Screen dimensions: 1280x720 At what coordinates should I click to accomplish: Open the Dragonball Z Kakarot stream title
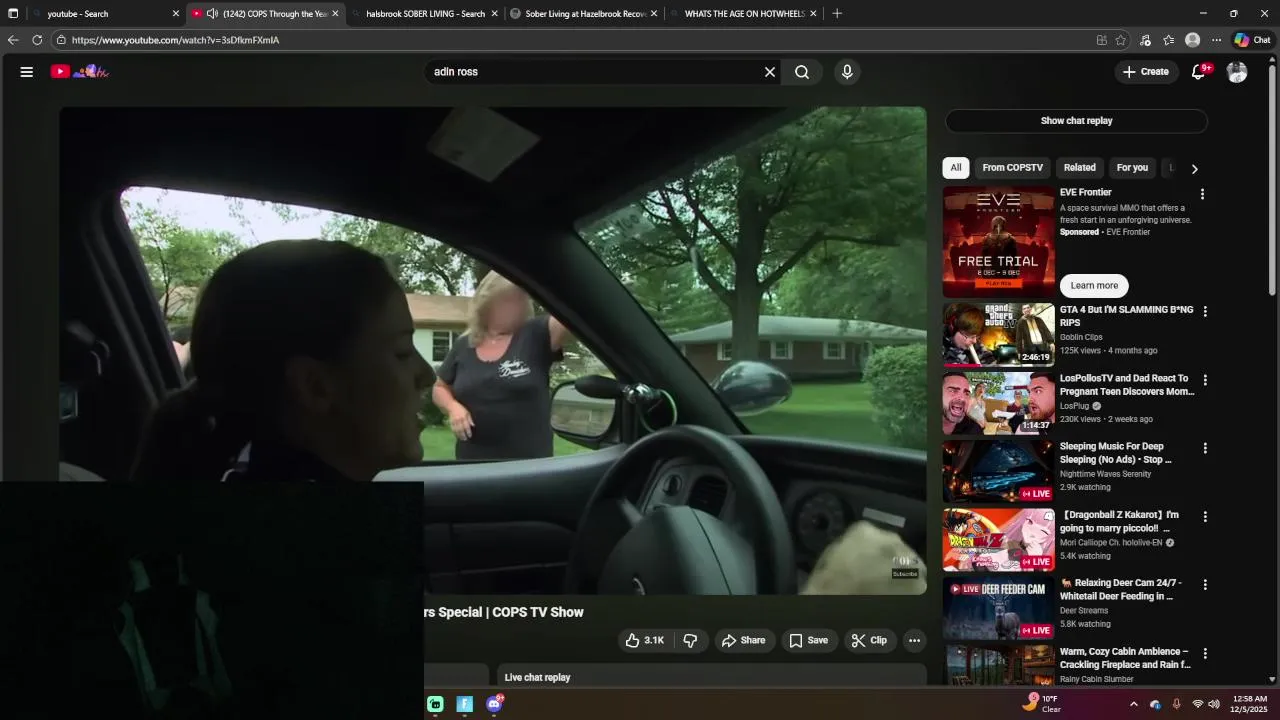click(1119, 522)
